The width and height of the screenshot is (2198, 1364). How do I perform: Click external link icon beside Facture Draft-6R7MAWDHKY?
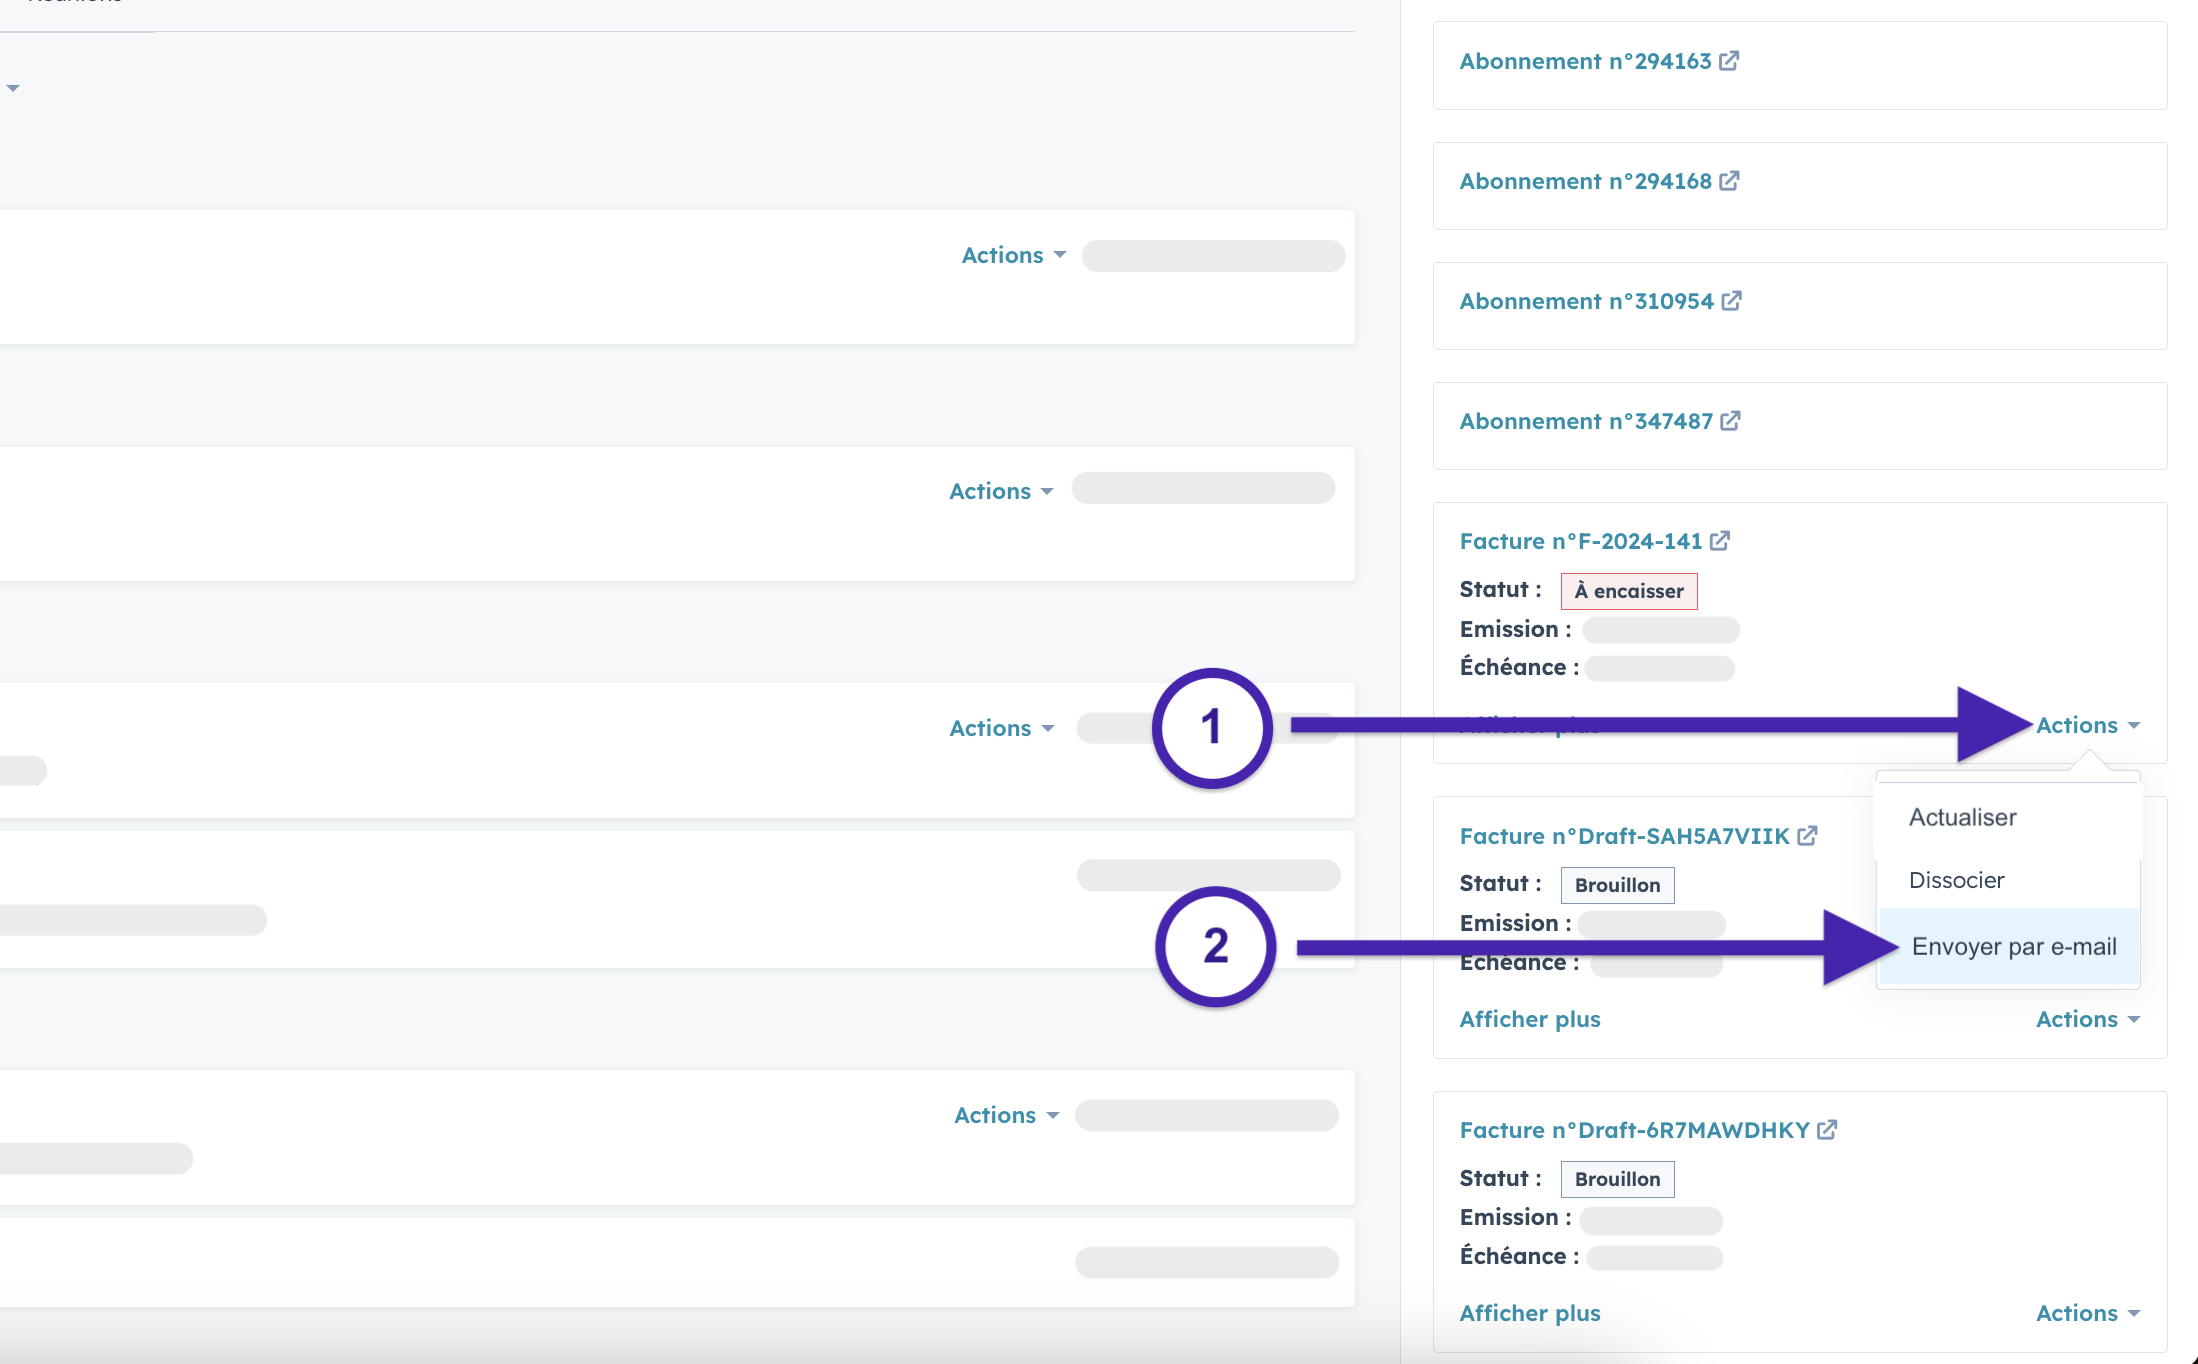[1827, 1130]
